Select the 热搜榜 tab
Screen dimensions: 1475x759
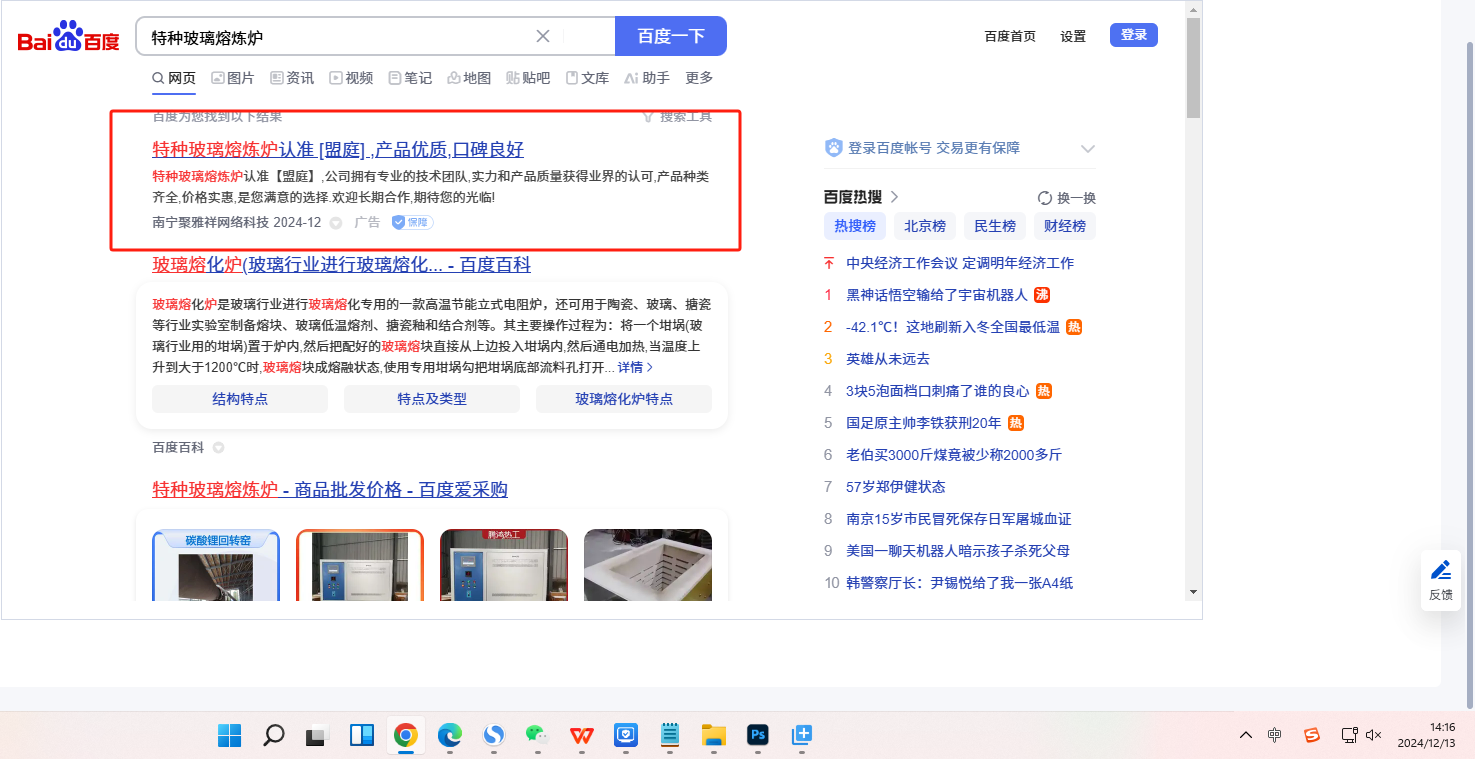(x=855, y=226)
